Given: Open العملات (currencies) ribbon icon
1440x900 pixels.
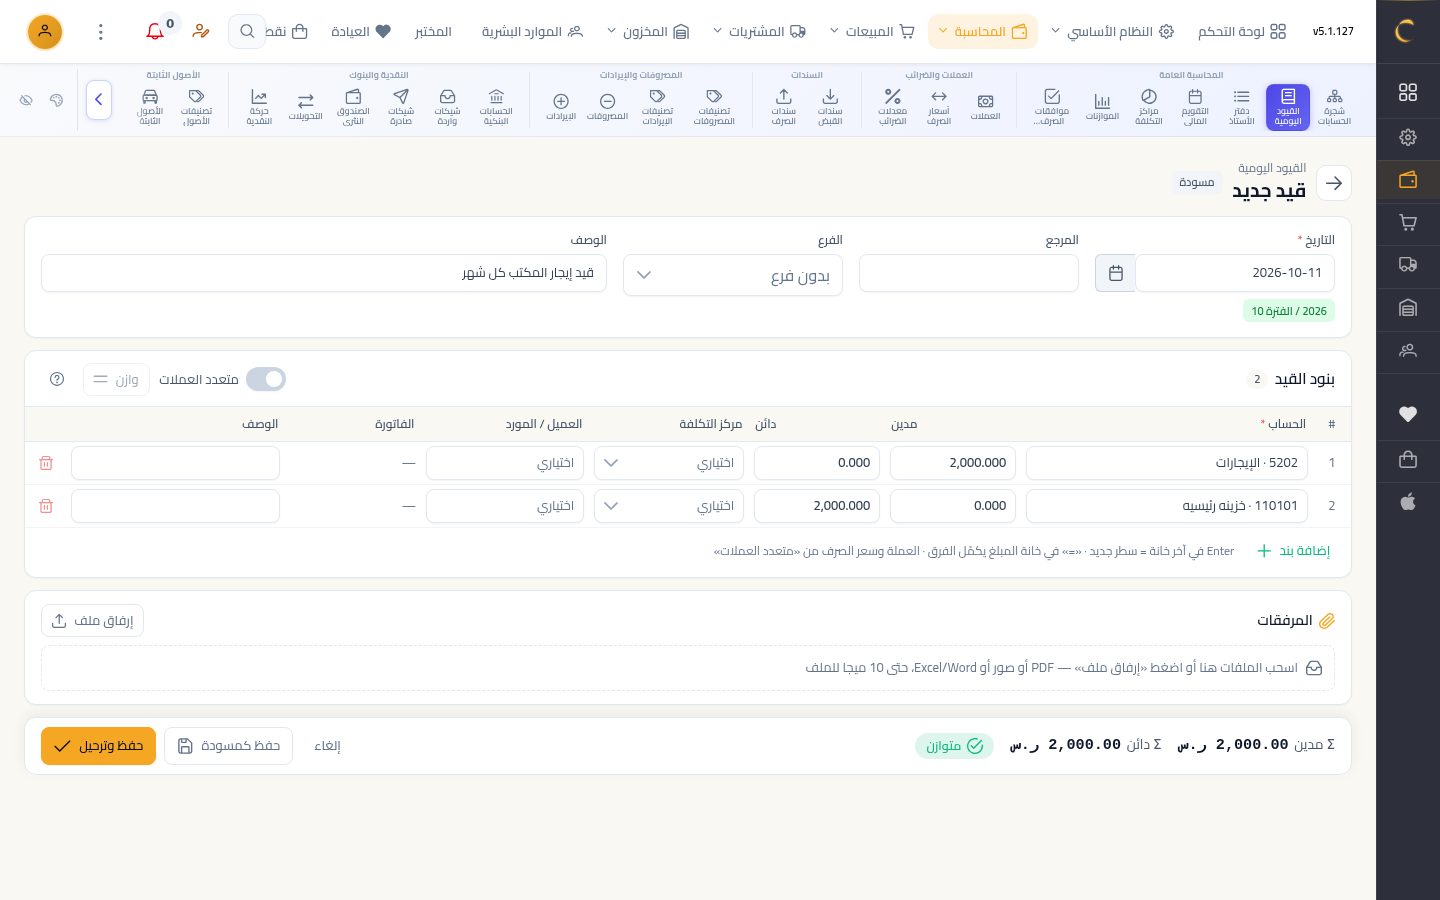Looking at the screenshot, I should [985, 107].
